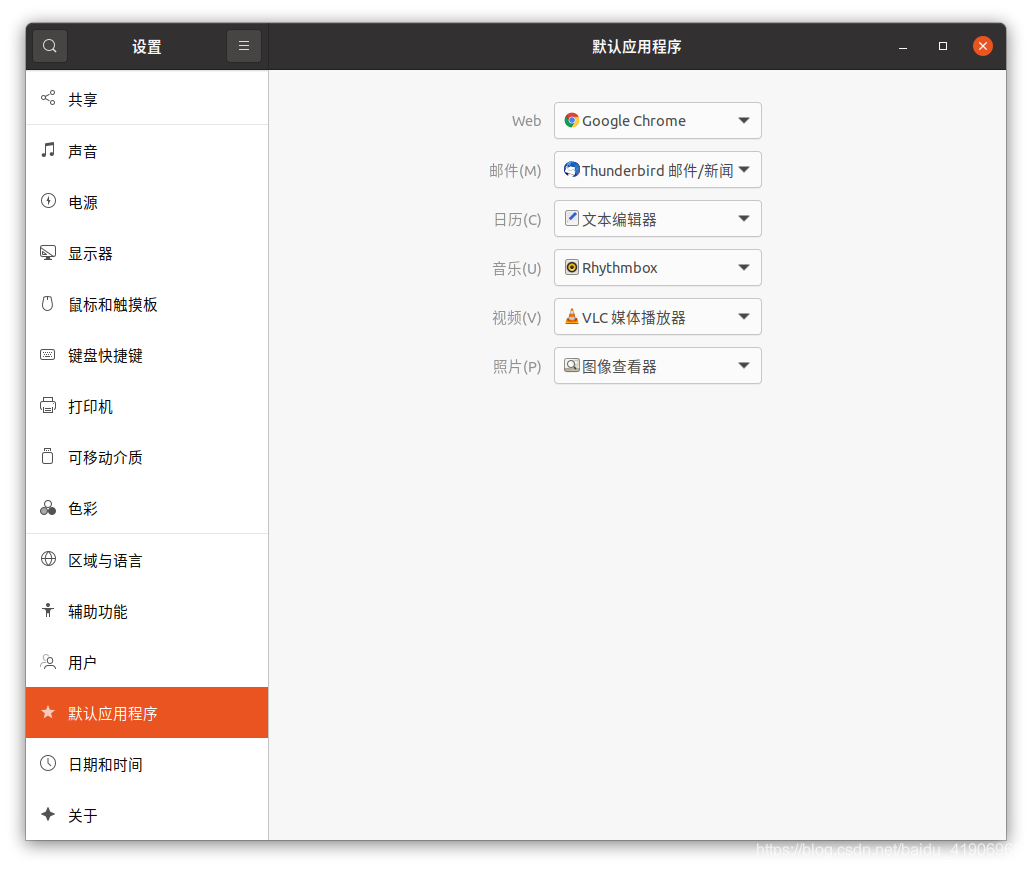Viewport: 1032px width, 869px height.
Task: Click the 日历(C) label
Action: (x=517, y=219)
